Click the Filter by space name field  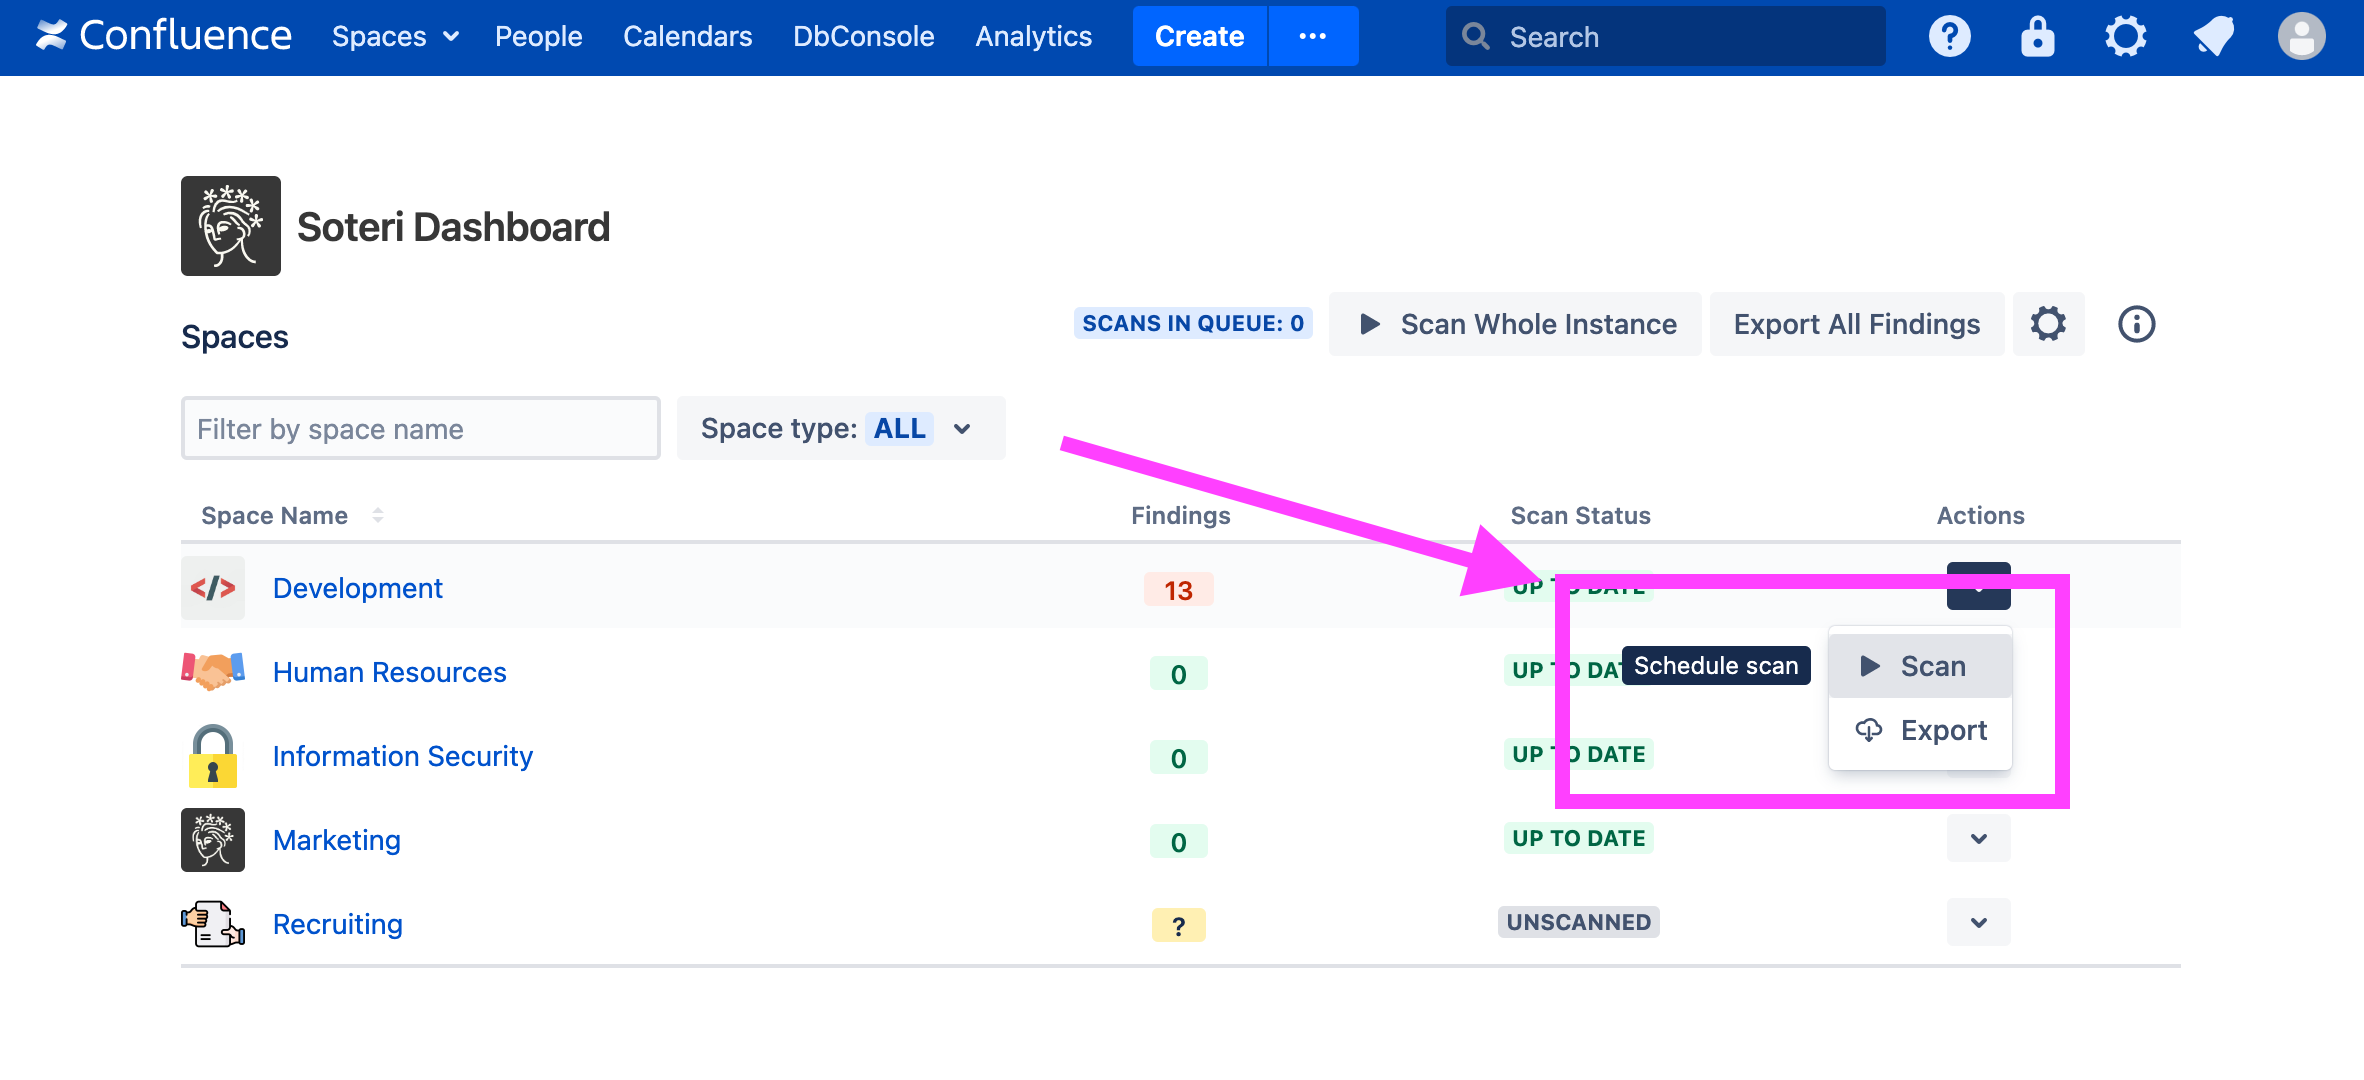[420, 428]
